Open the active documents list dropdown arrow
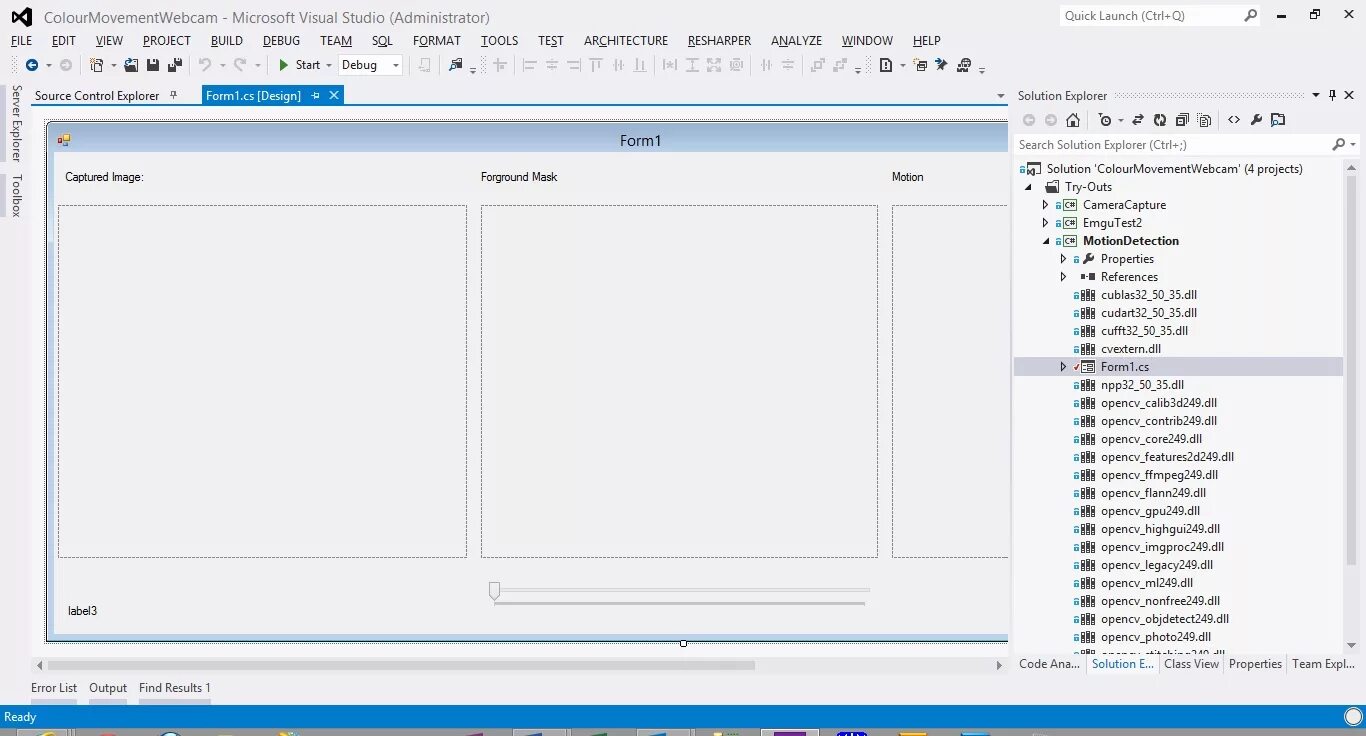The image size is (1366, 736). [1001, 96]
